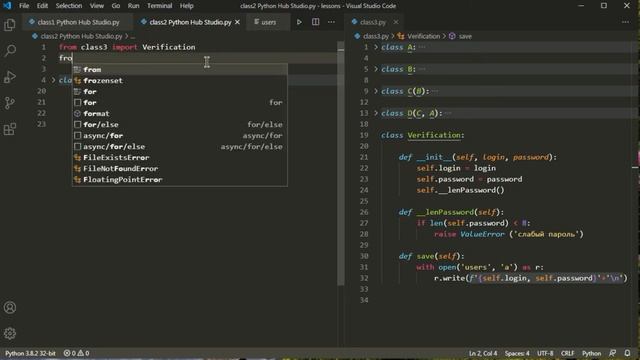This screenshot has height=360, width=640.
Task: Open the Source Control view
Action: click(x=10, y=103)
